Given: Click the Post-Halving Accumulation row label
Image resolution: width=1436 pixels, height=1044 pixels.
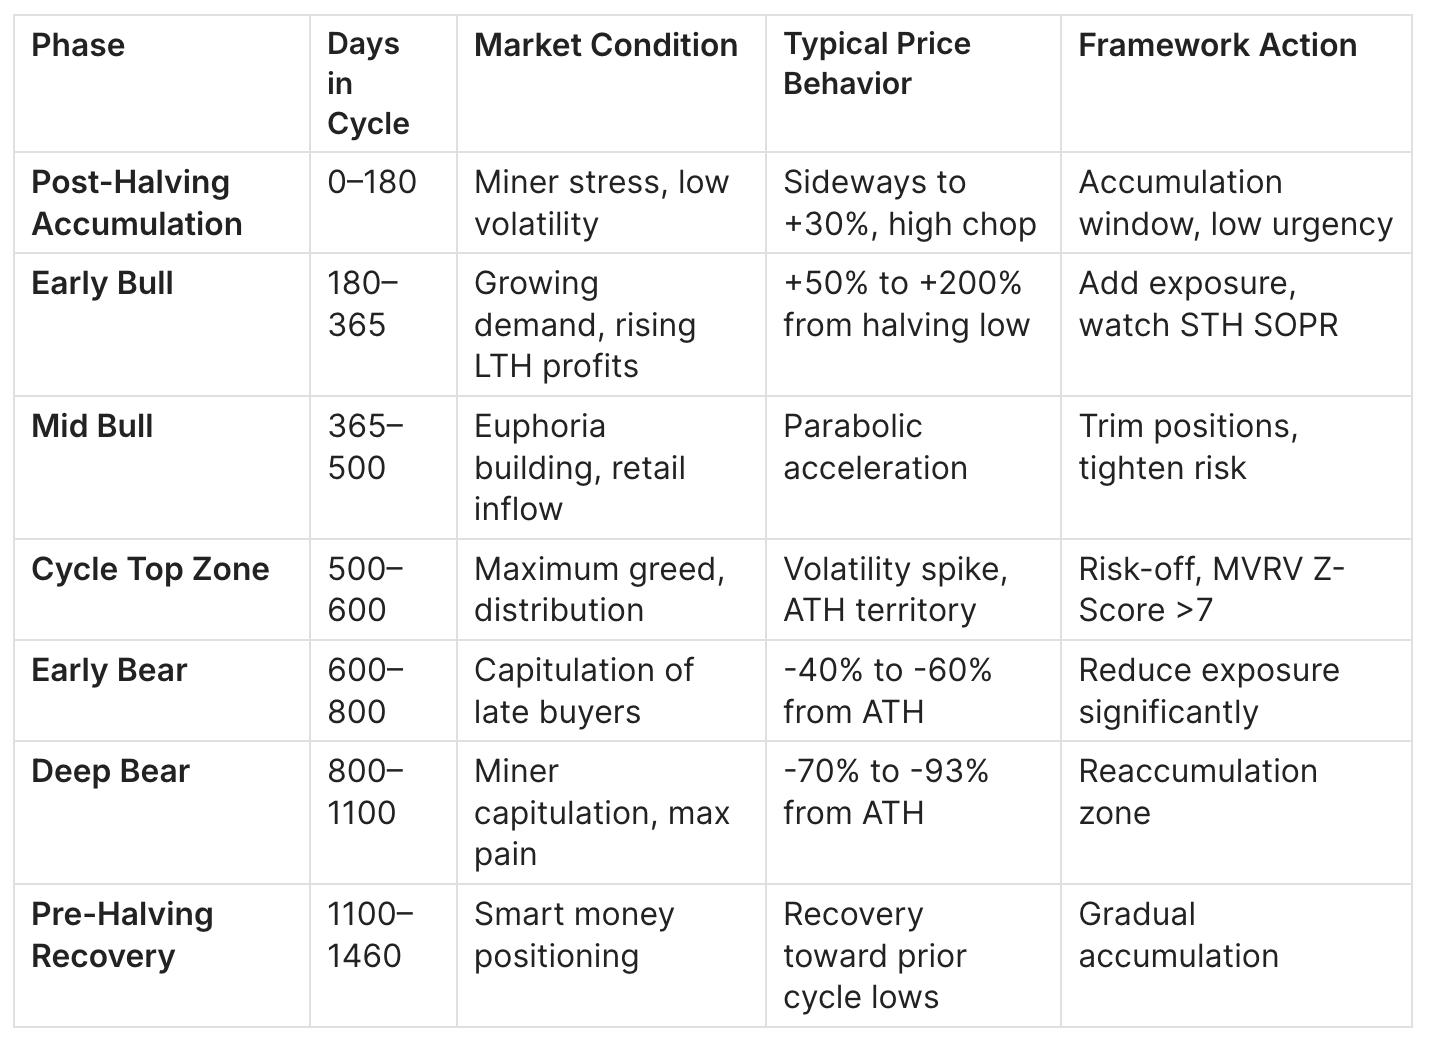Looking at the screenshot, I should click(137, 203).
